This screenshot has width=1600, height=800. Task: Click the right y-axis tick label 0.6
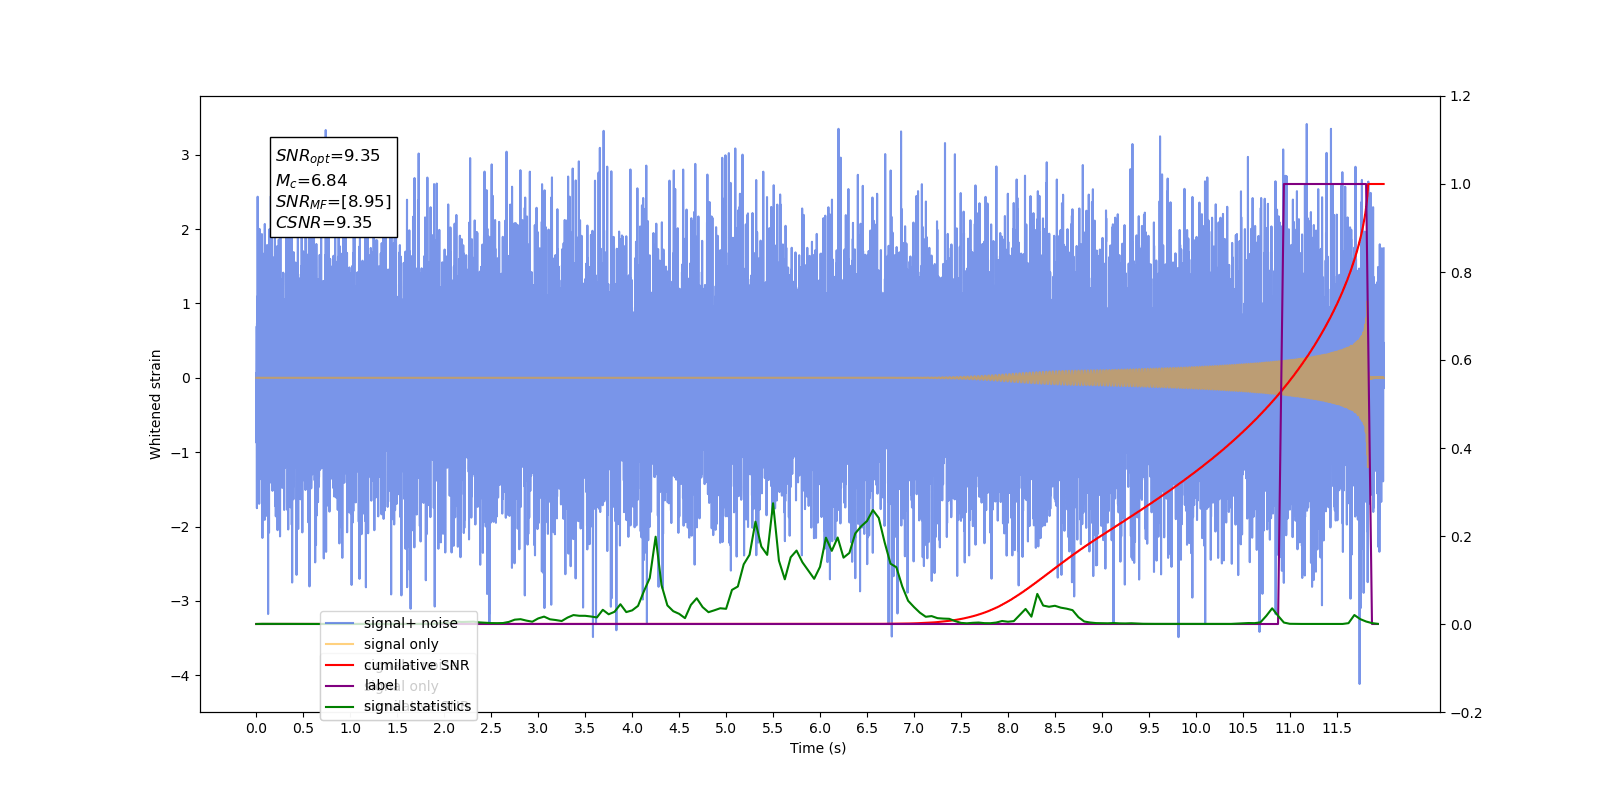[x=1461, y=360]
